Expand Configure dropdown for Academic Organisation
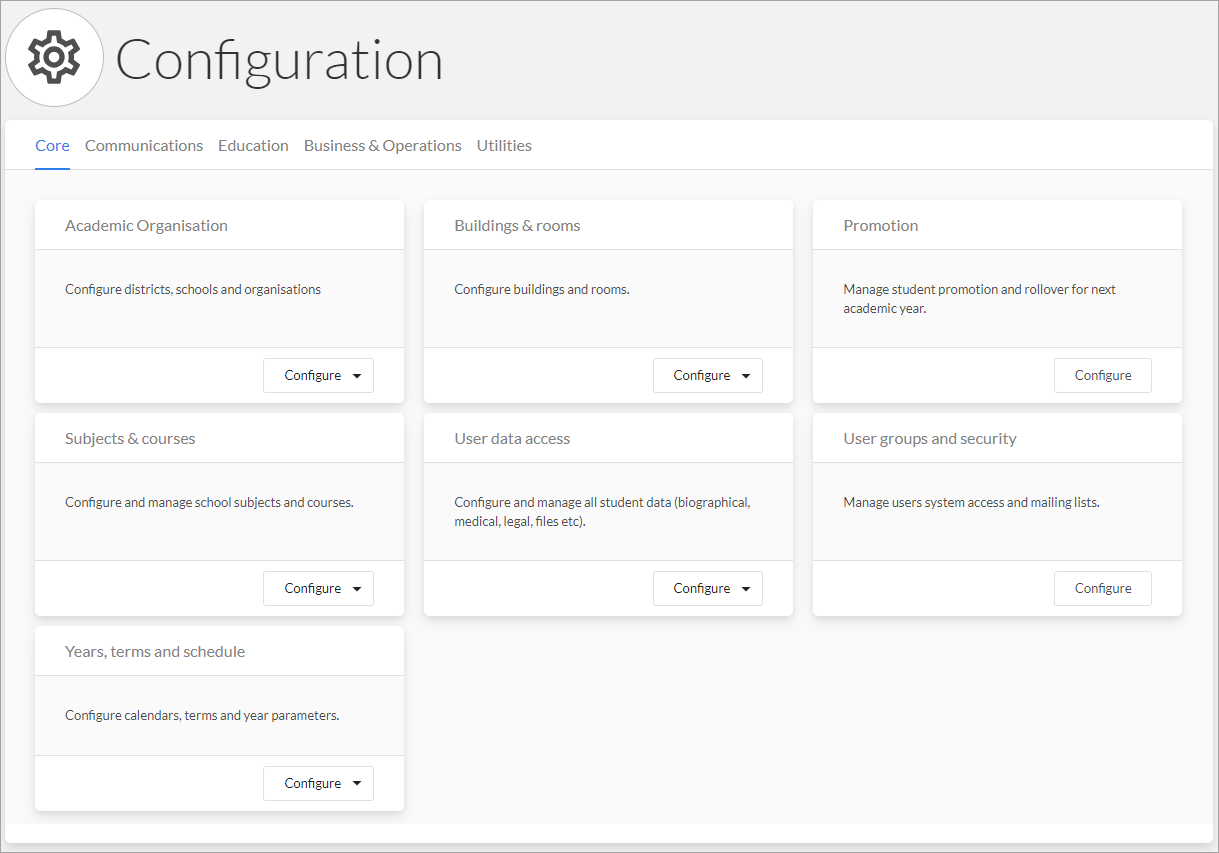Image resolution: width=1219 pixels, height=853 pixels. click(x=318, y=376)
